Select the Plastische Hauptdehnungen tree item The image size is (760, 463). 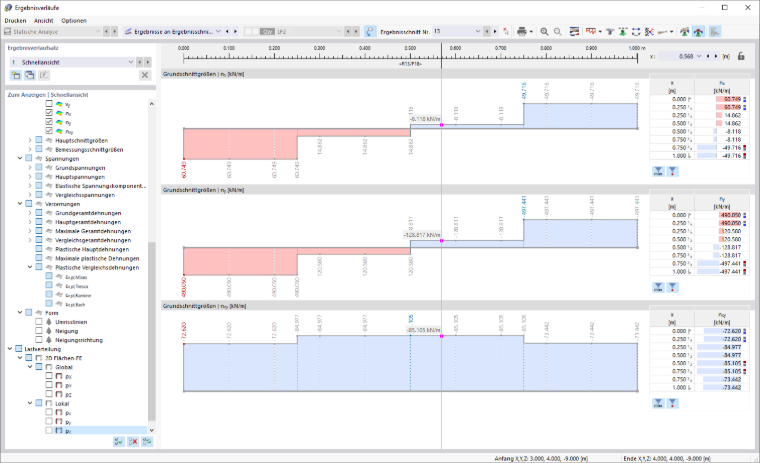tap(92, 249)
